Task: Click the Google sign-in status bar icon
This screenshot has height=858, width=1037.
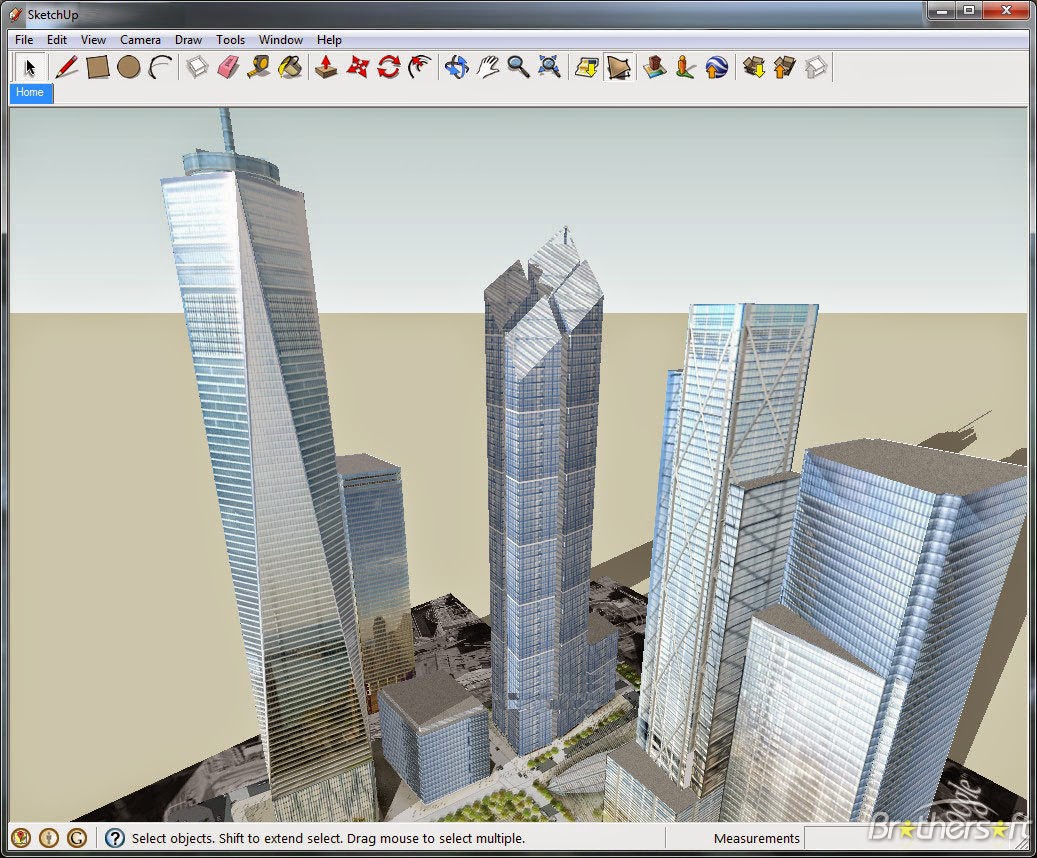Action: tap(77, 838)
